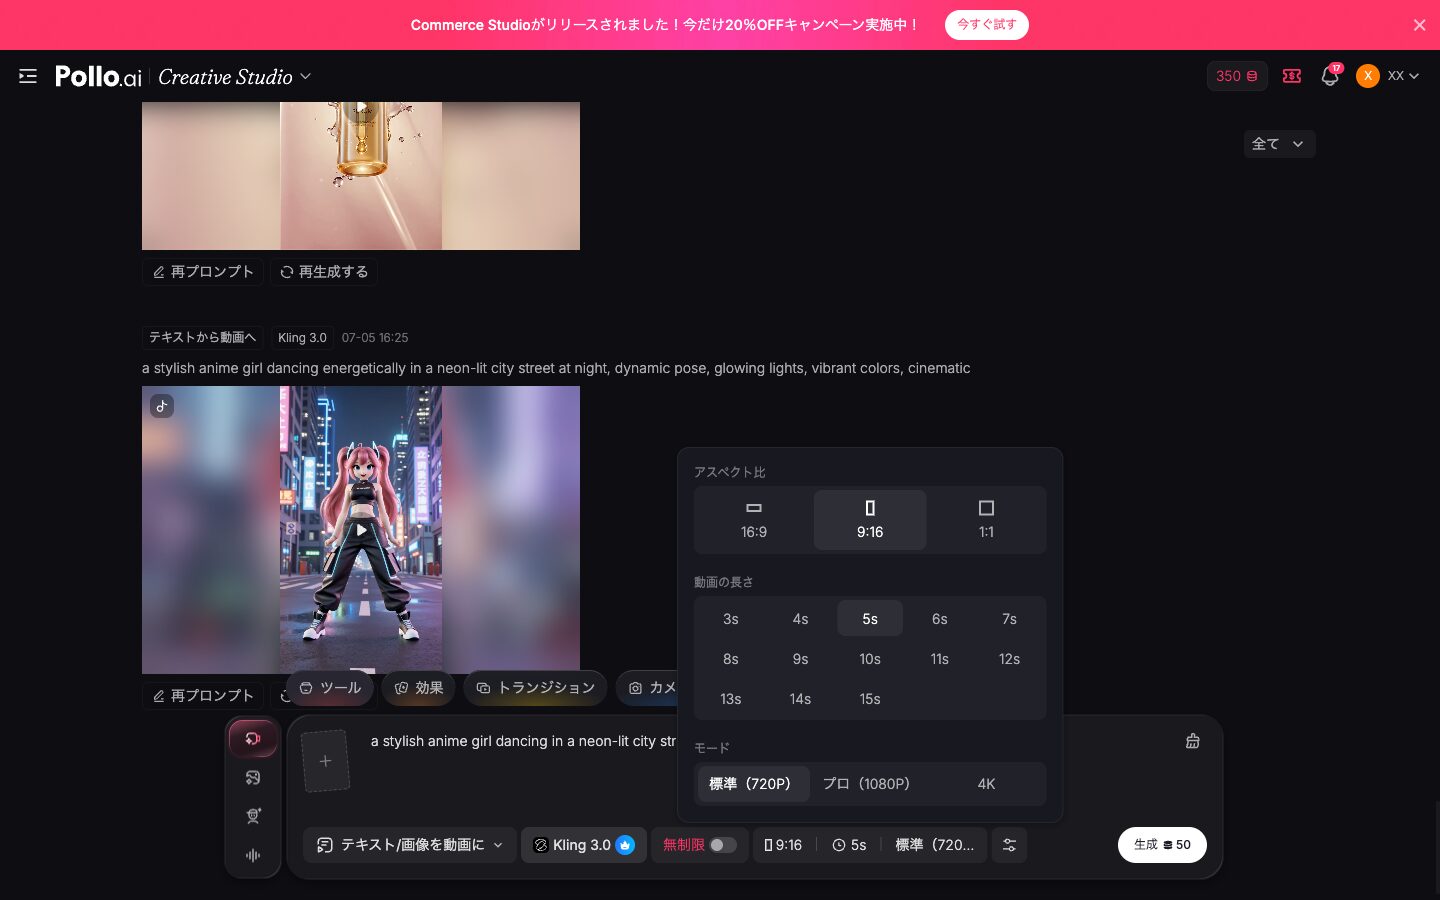Click 再生成する under the perfume video
This screenshot has width=1440, height=900.
point(324,272)
